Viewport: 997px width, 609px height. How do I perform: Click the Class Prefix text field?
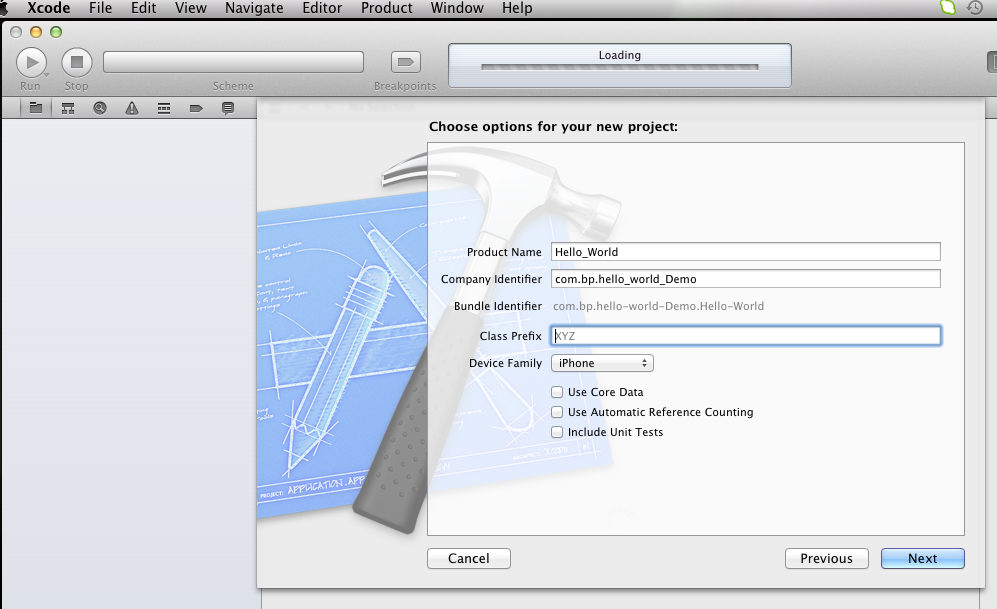[746, 336]
